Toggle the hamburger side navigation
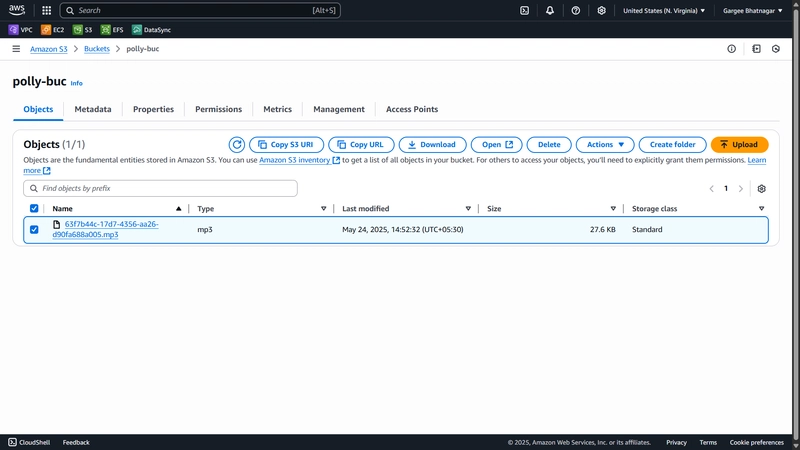Screen dimensions: 800x450 (x=16, y=49)
